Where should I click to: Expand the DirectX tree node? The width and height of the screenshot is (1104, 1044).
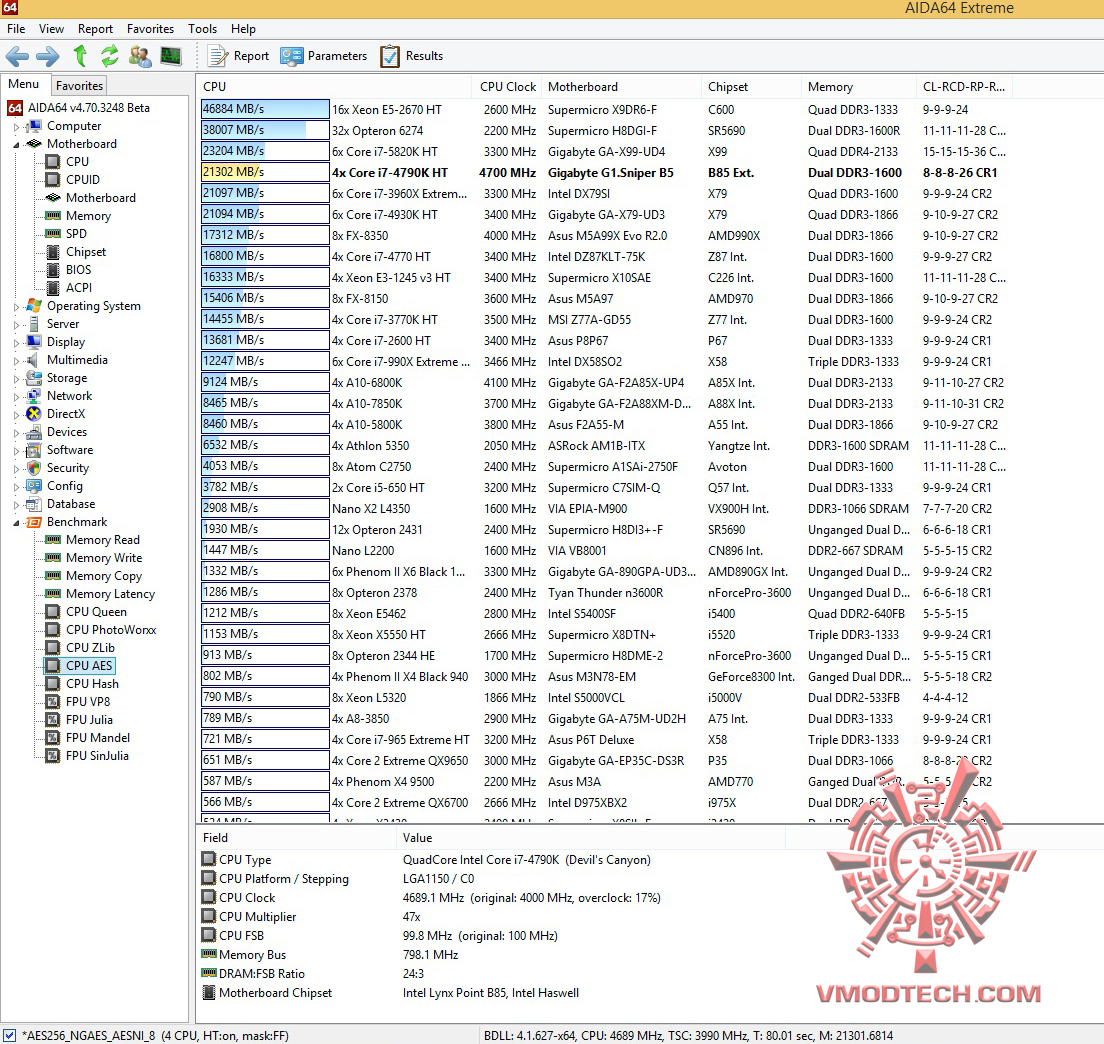pos(16,415)
